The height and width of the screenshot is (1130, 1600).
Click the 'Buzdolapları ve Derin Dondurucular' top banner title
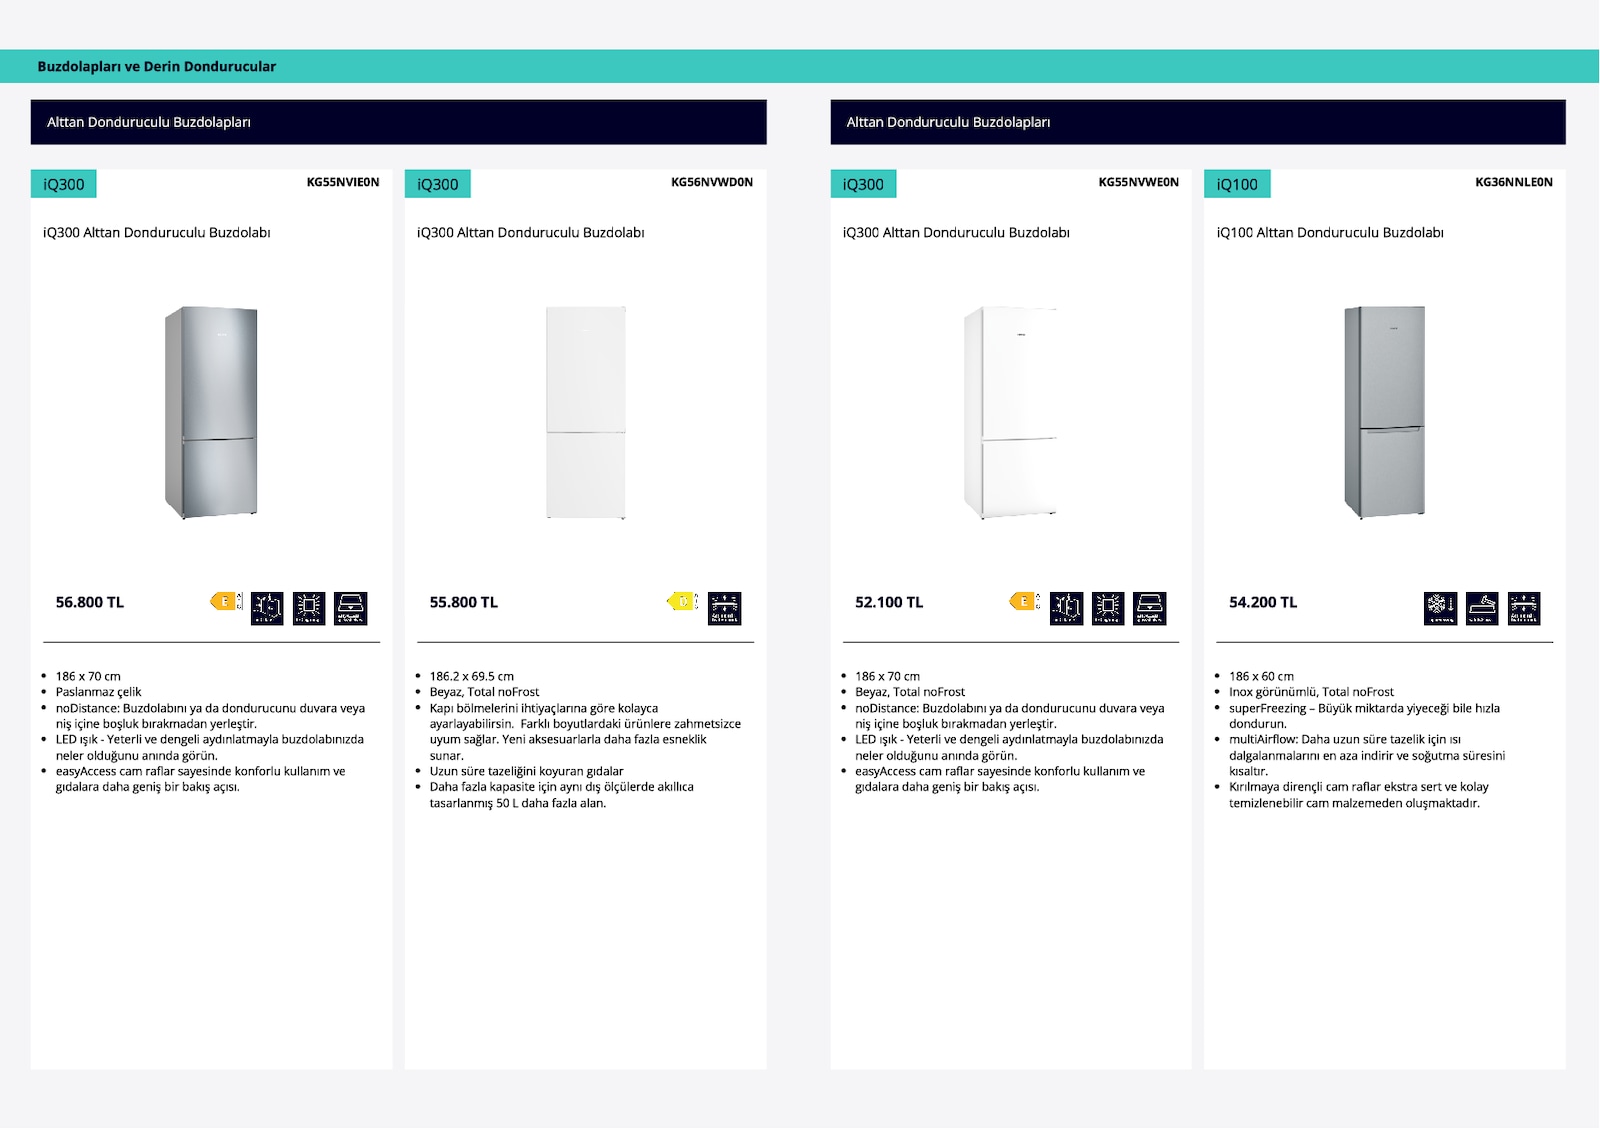(157, 66)
